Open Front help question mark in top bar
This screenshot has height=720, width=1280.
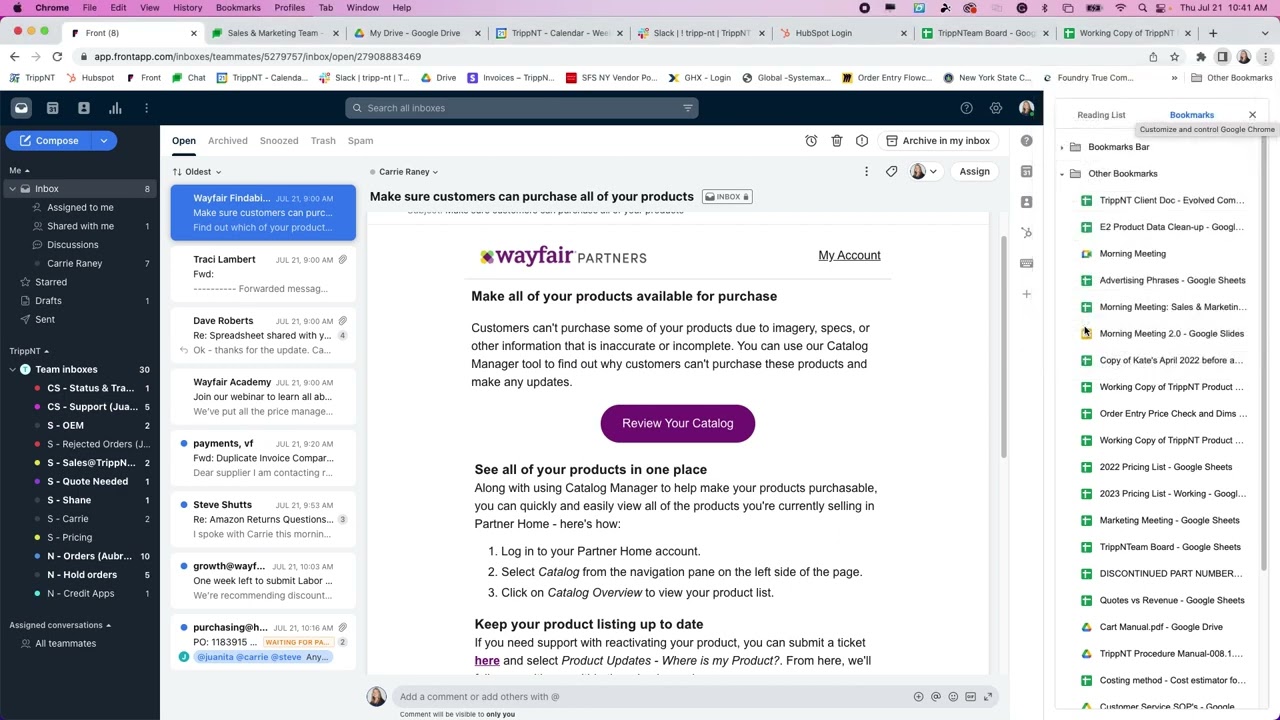[x=966, y=108]
